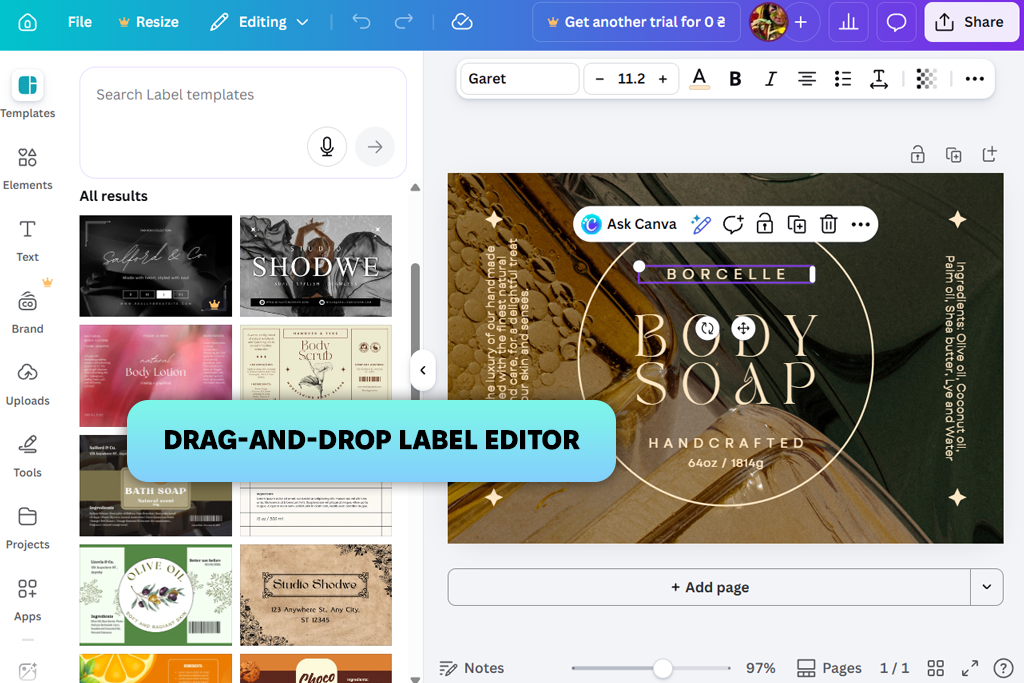1024x683 pixels.
Task: Open more options on floating toolbar
Action: [861, 224]
